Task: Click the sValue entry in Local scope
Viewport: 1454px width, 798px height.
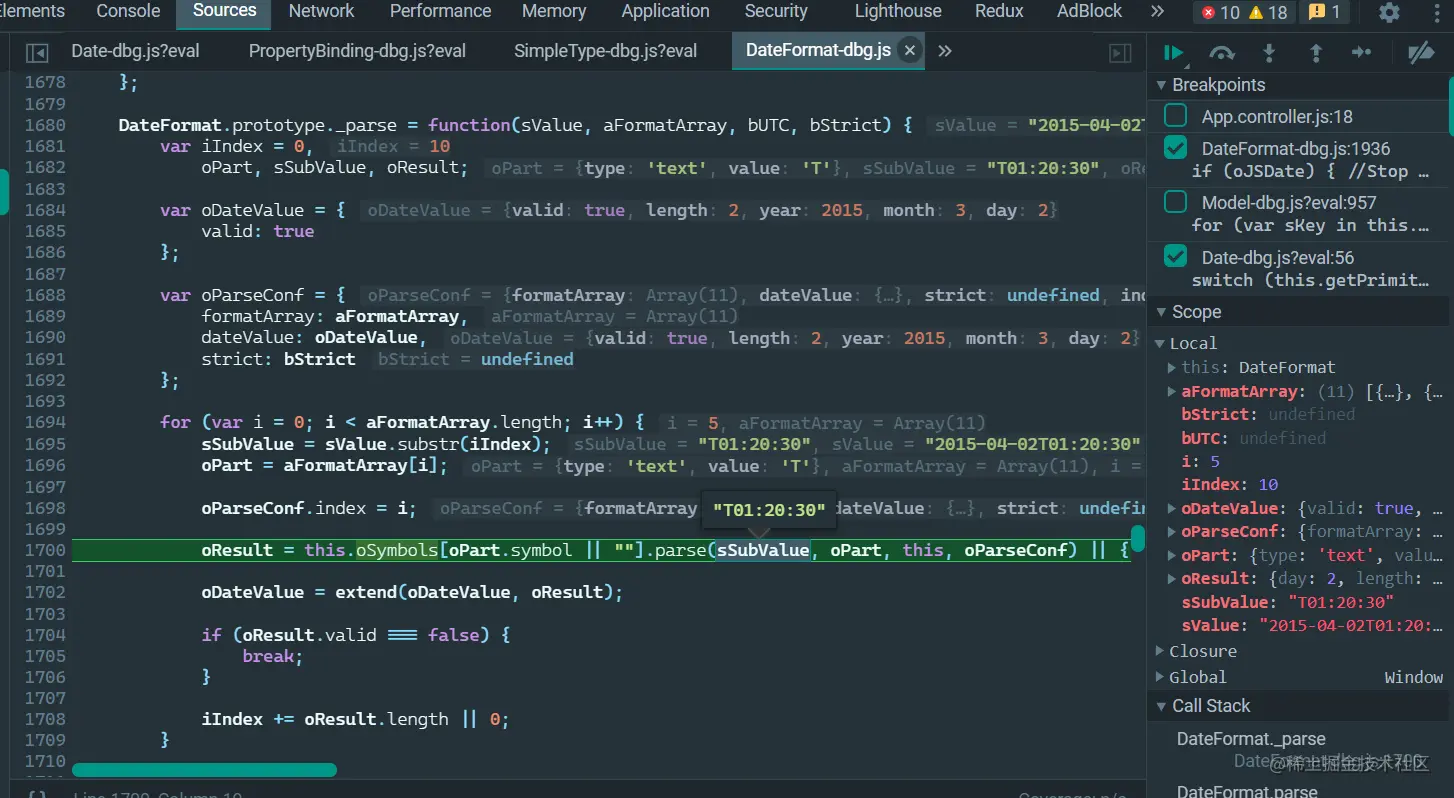Action: coord(1312,625)
